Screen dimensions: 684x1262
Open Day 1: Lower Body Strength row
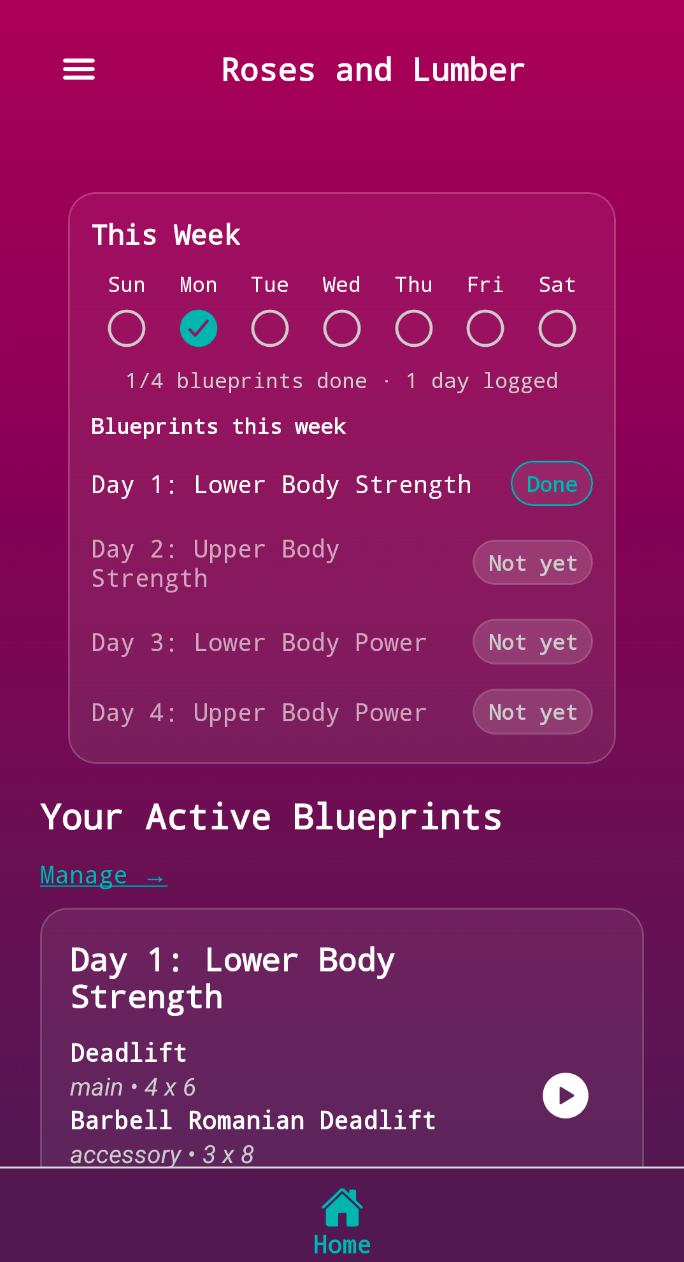342,484
